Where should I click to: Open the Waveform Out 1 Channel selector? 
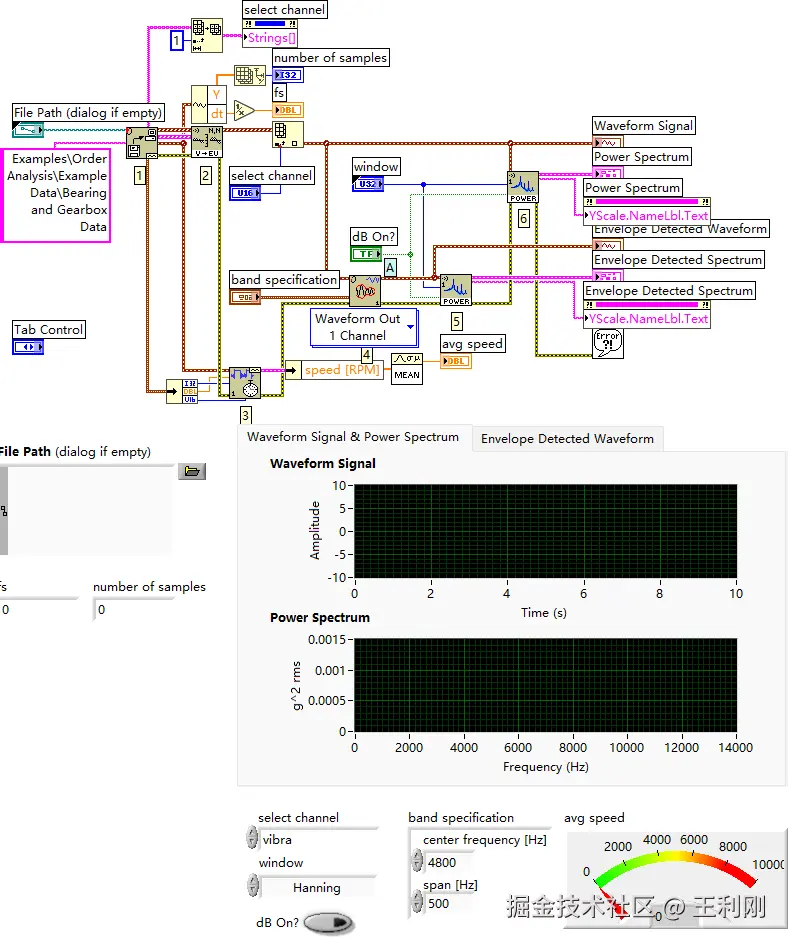[x=364, y=327]
